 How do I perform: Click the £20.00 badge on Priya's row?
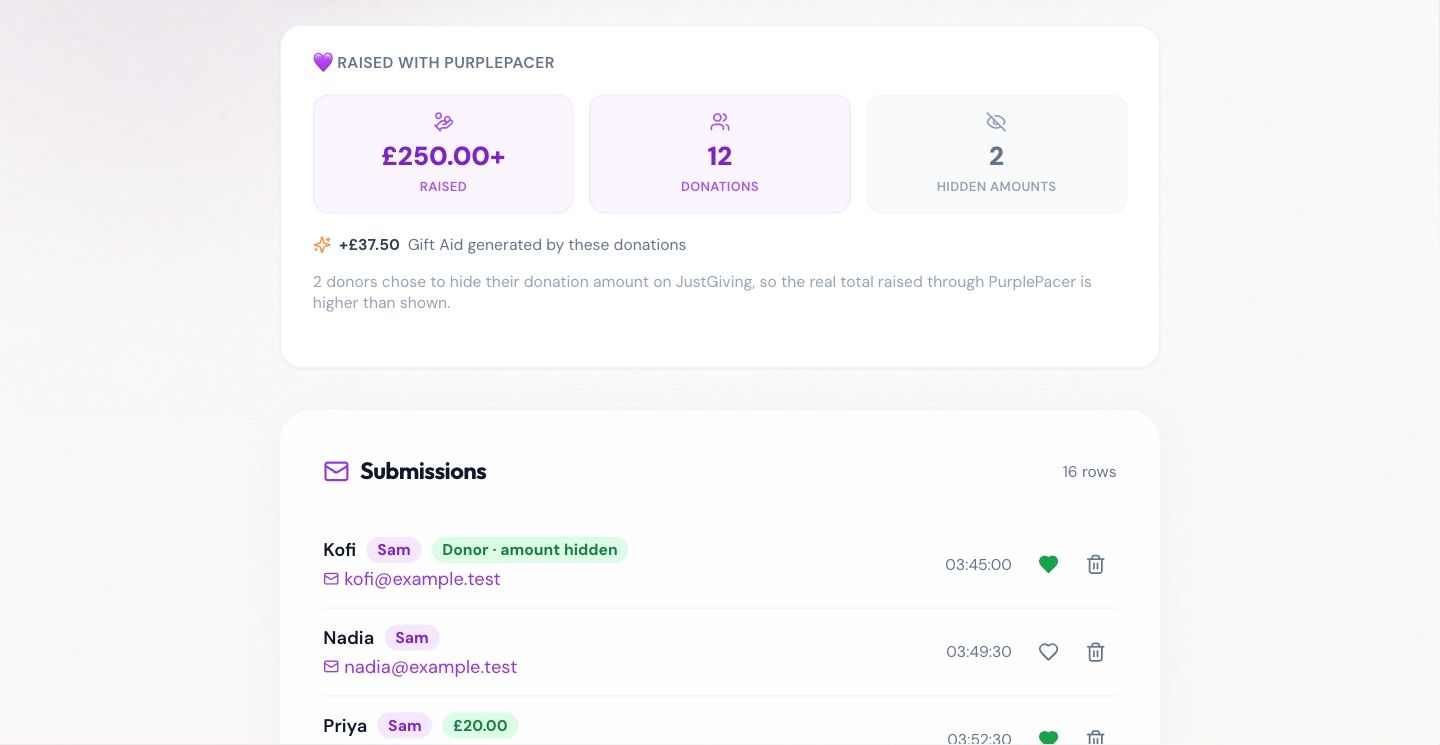point(480,726)
